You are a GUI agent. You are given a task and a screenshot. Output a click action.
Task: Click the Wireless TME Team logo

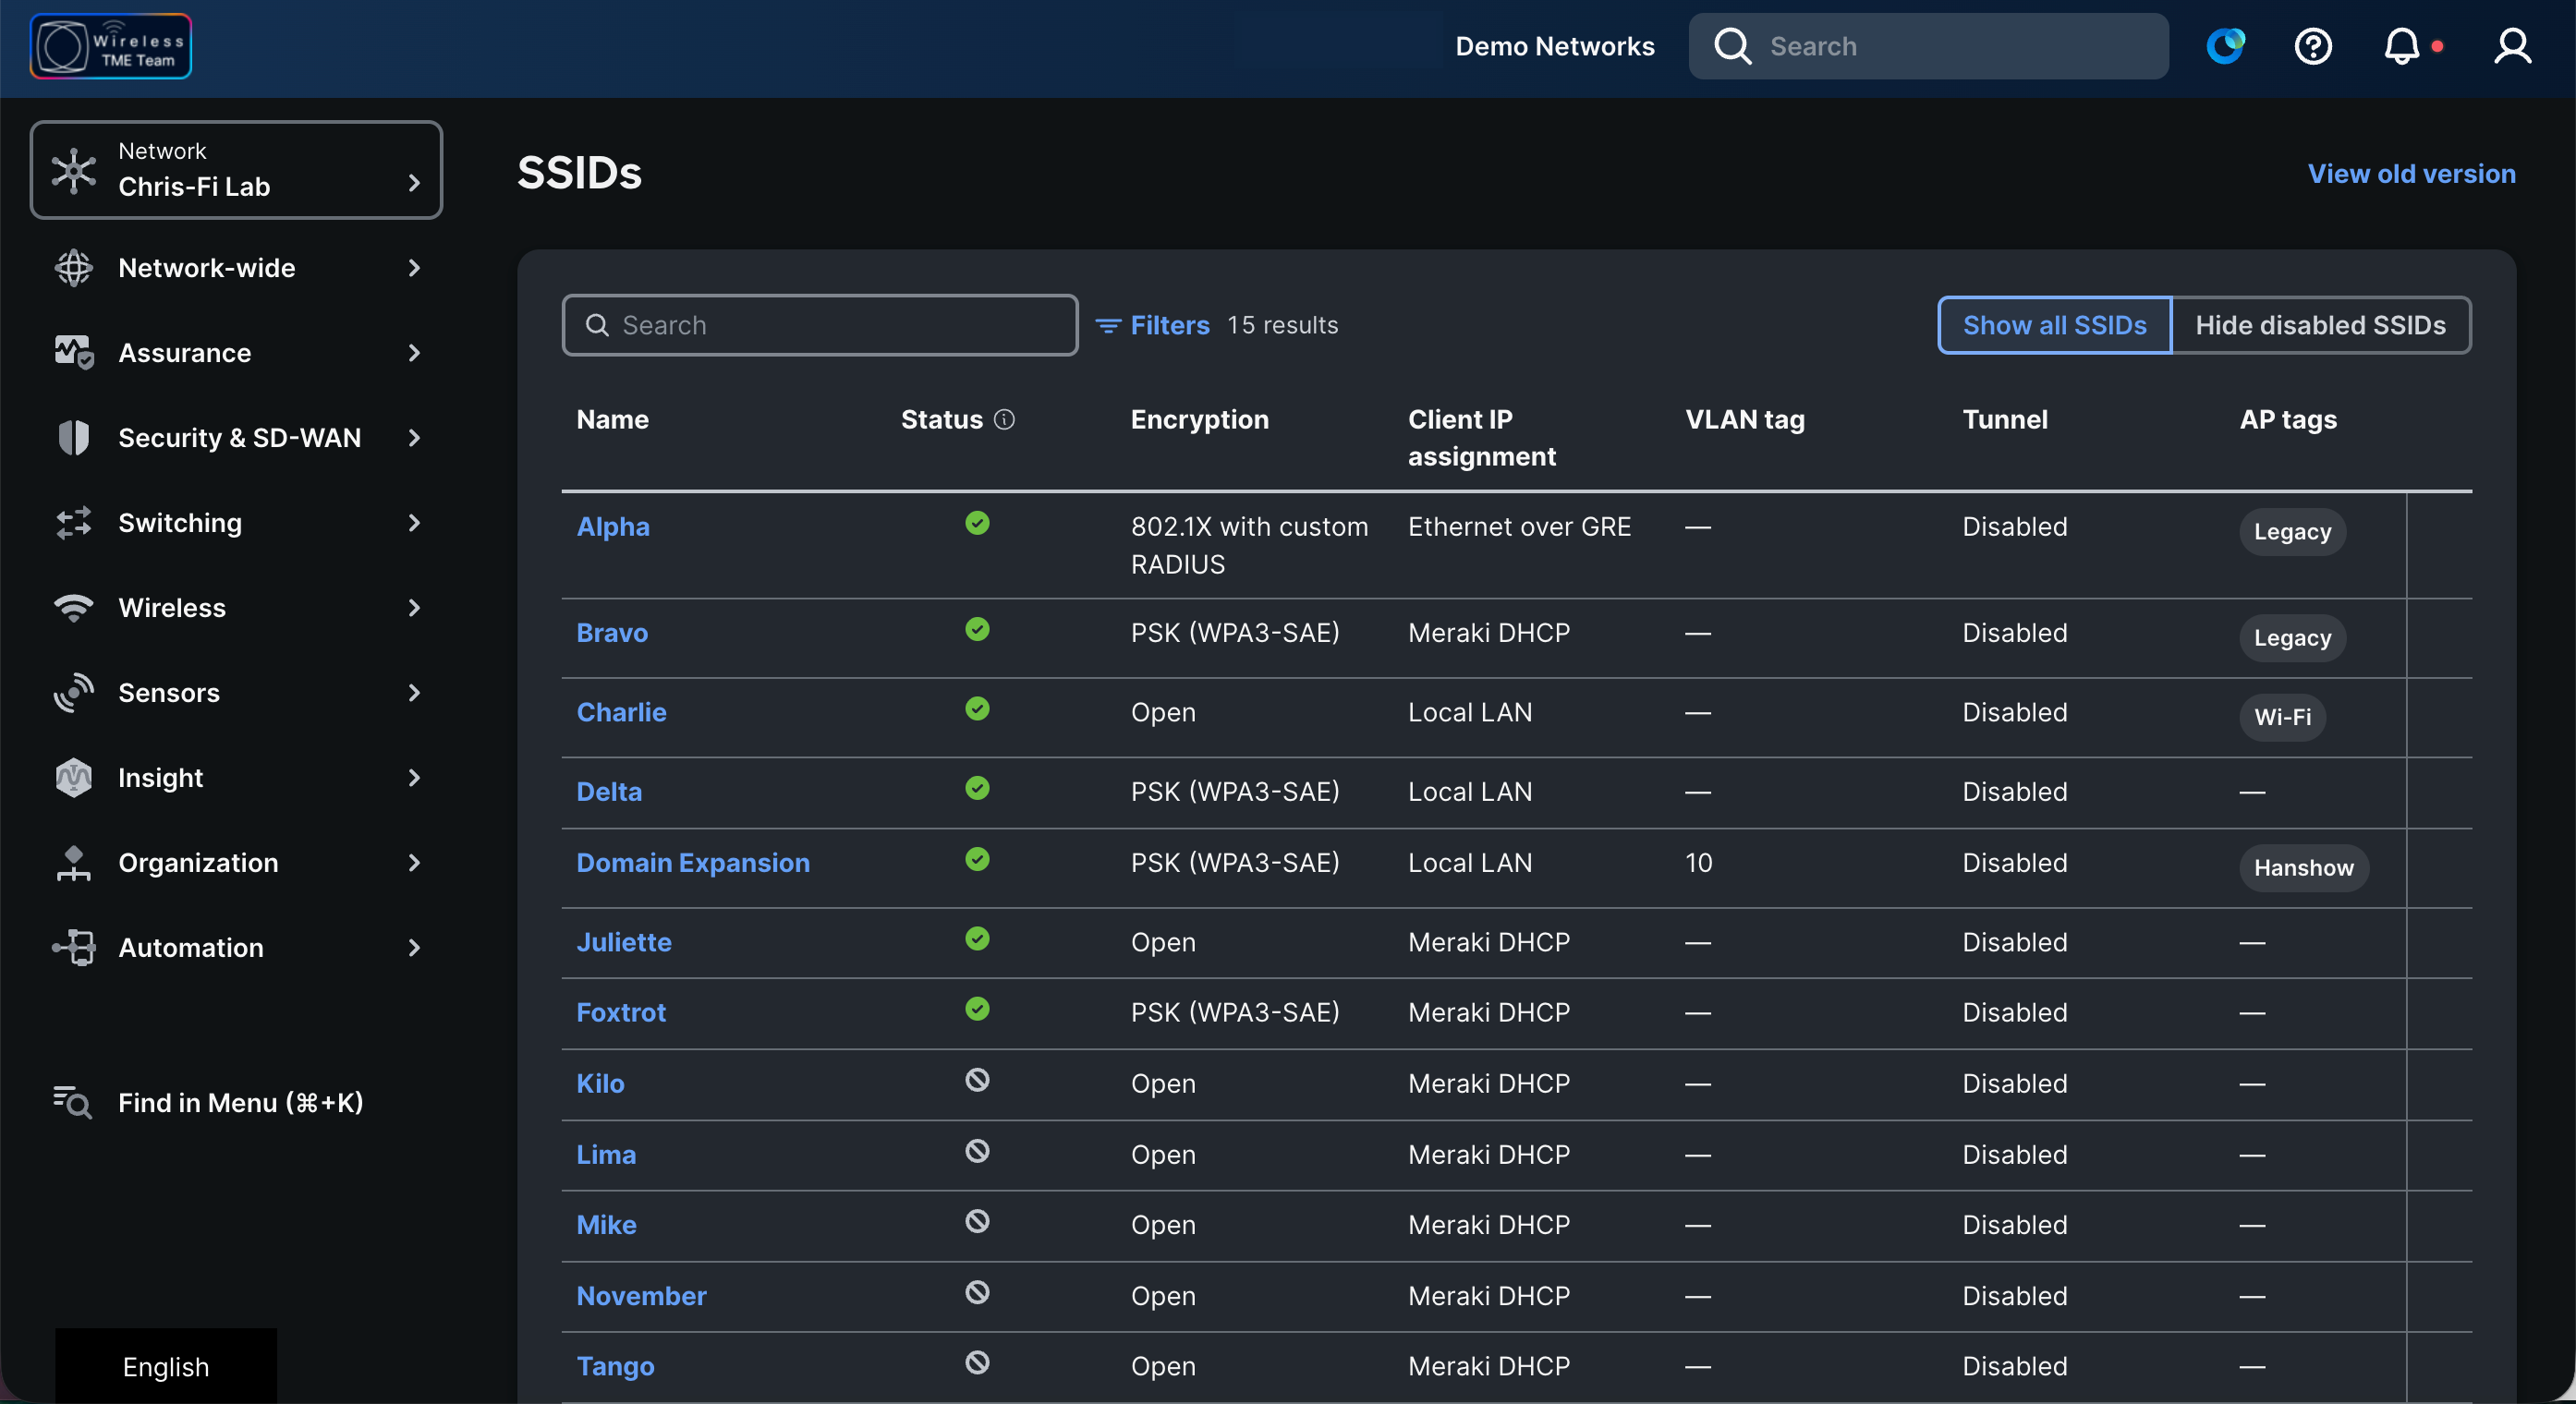click(x=111, y=46)
